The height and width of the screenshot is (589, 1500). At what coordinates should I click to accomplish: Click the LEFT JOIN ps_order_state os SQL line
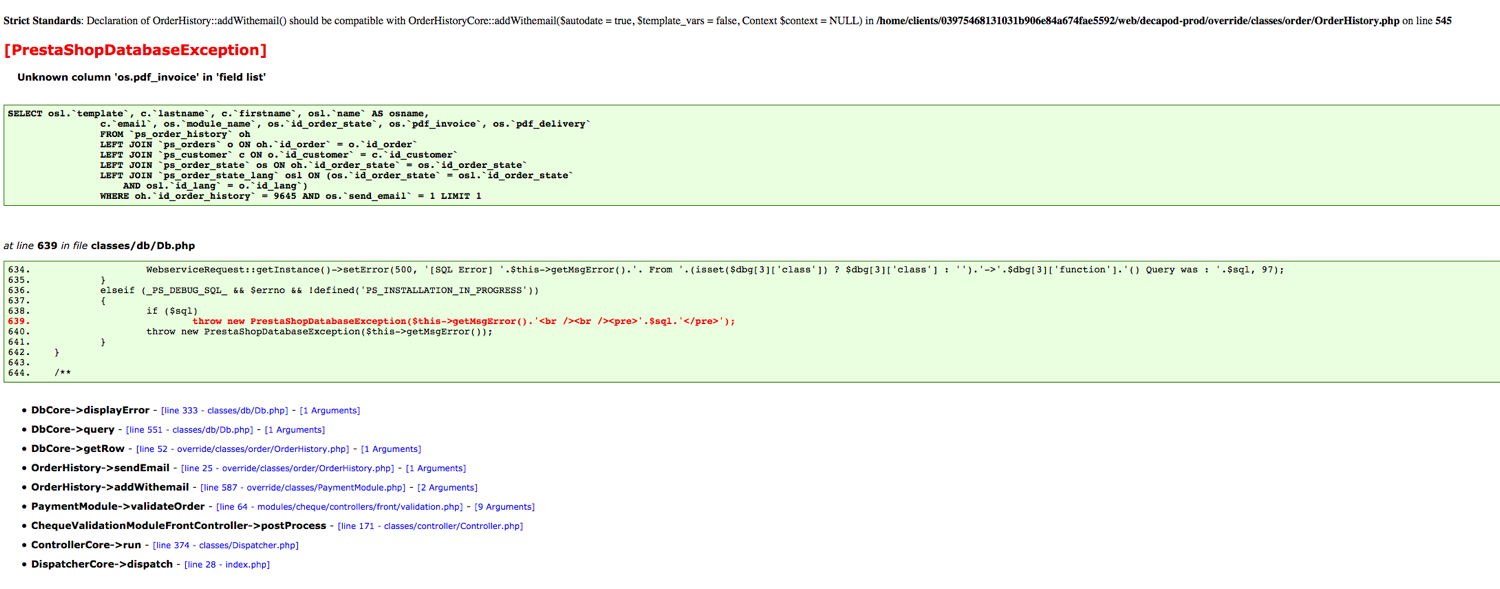coord(312,166)
